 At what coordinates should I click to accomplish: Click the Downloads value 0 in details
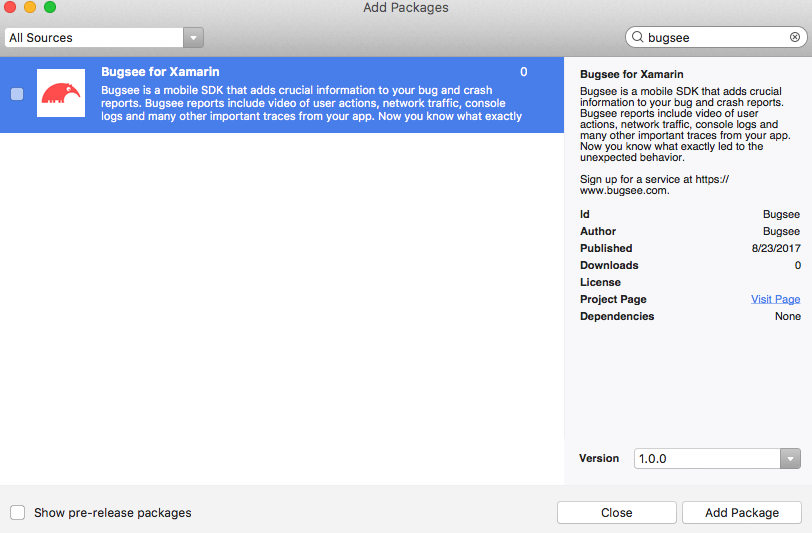(x=798, y=265)
